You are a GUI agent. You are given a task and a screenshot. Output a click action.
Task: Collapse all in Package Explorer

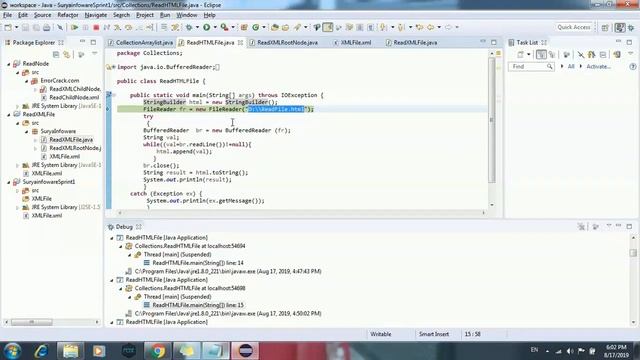click(x=56, y=55)
